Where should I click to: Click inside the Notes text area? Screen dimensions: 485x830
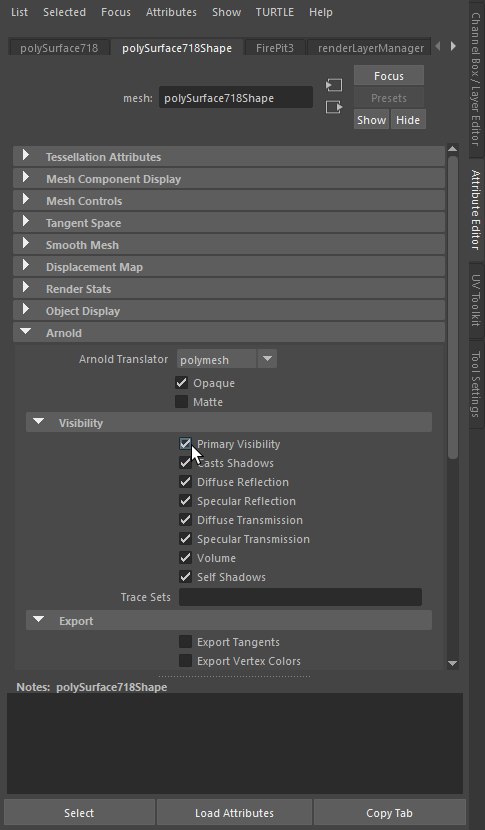coord(235,743)
